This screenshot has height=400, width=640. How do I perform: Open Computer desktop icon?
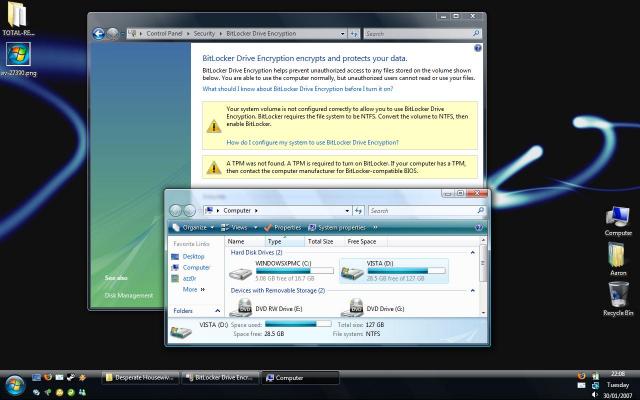click(618, 221)
